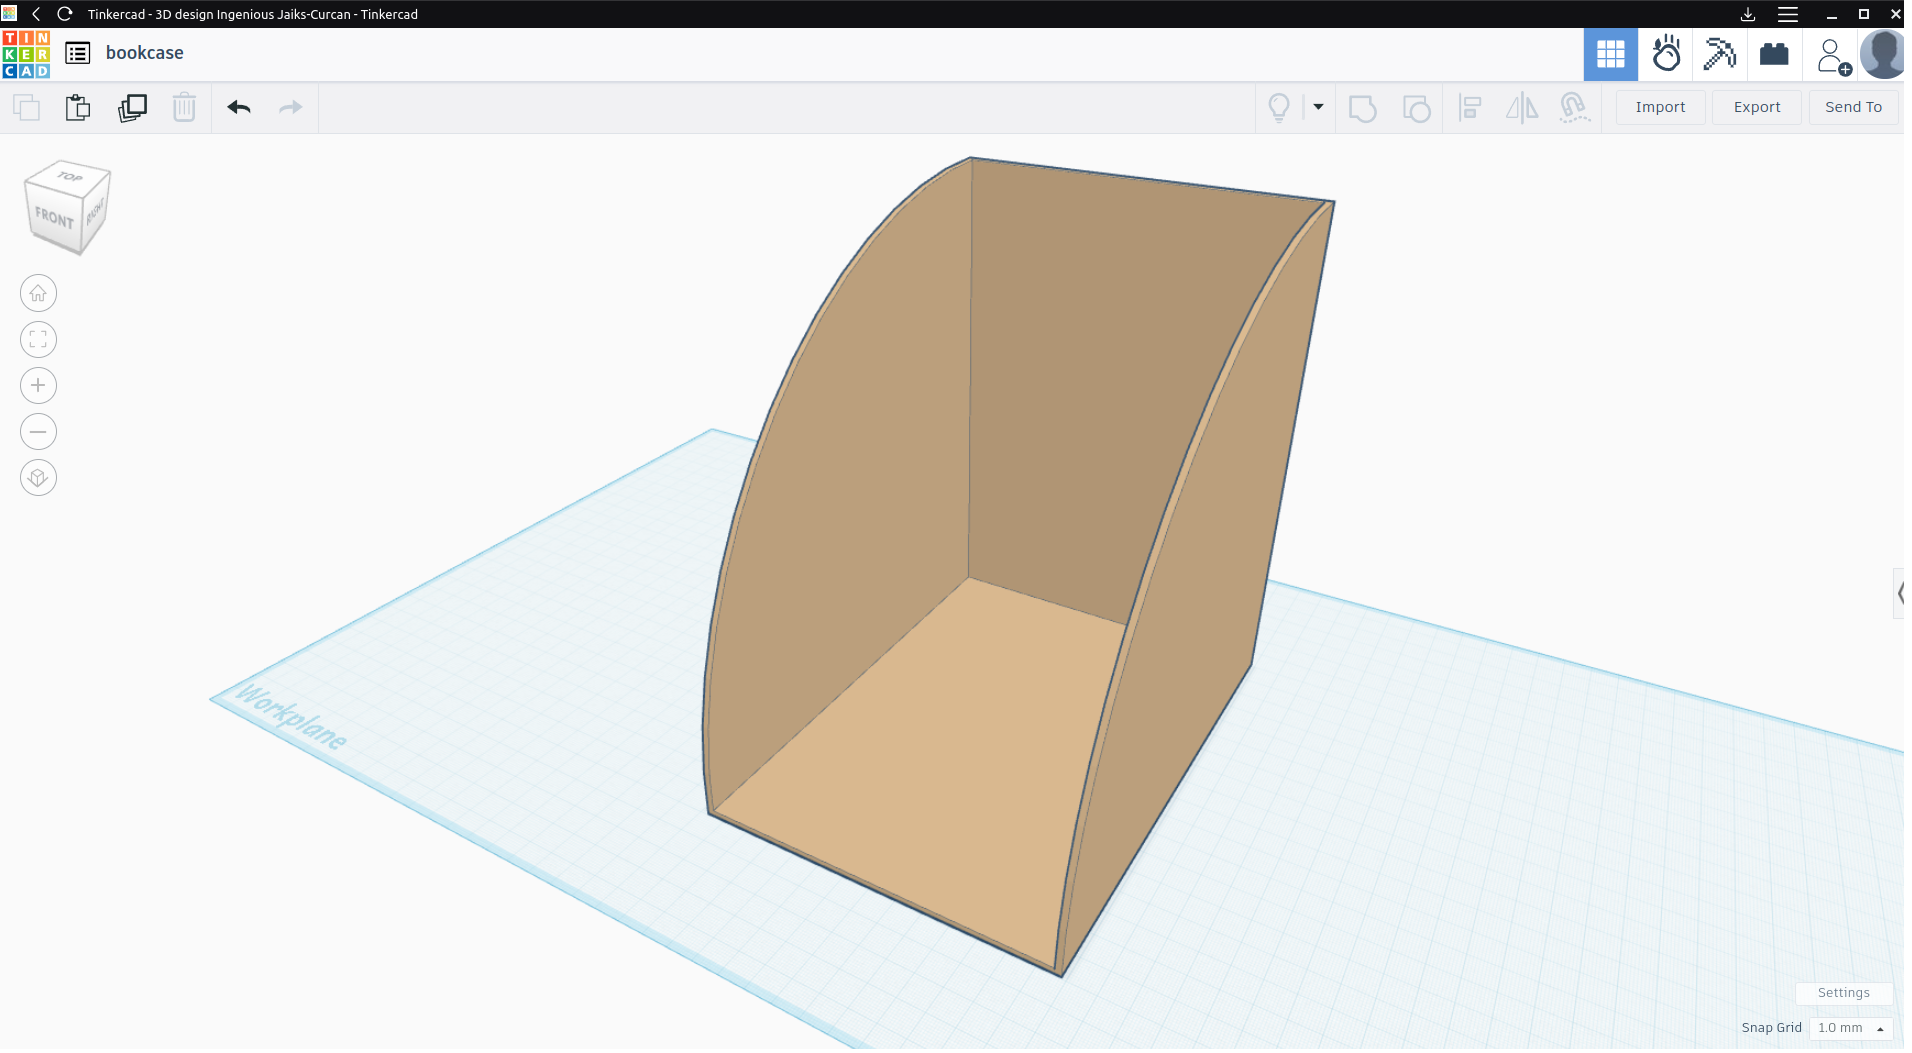Open the Blocks pickaxe view
This screenshot has width=1912, height=1053.
[x=1719, y=54]
